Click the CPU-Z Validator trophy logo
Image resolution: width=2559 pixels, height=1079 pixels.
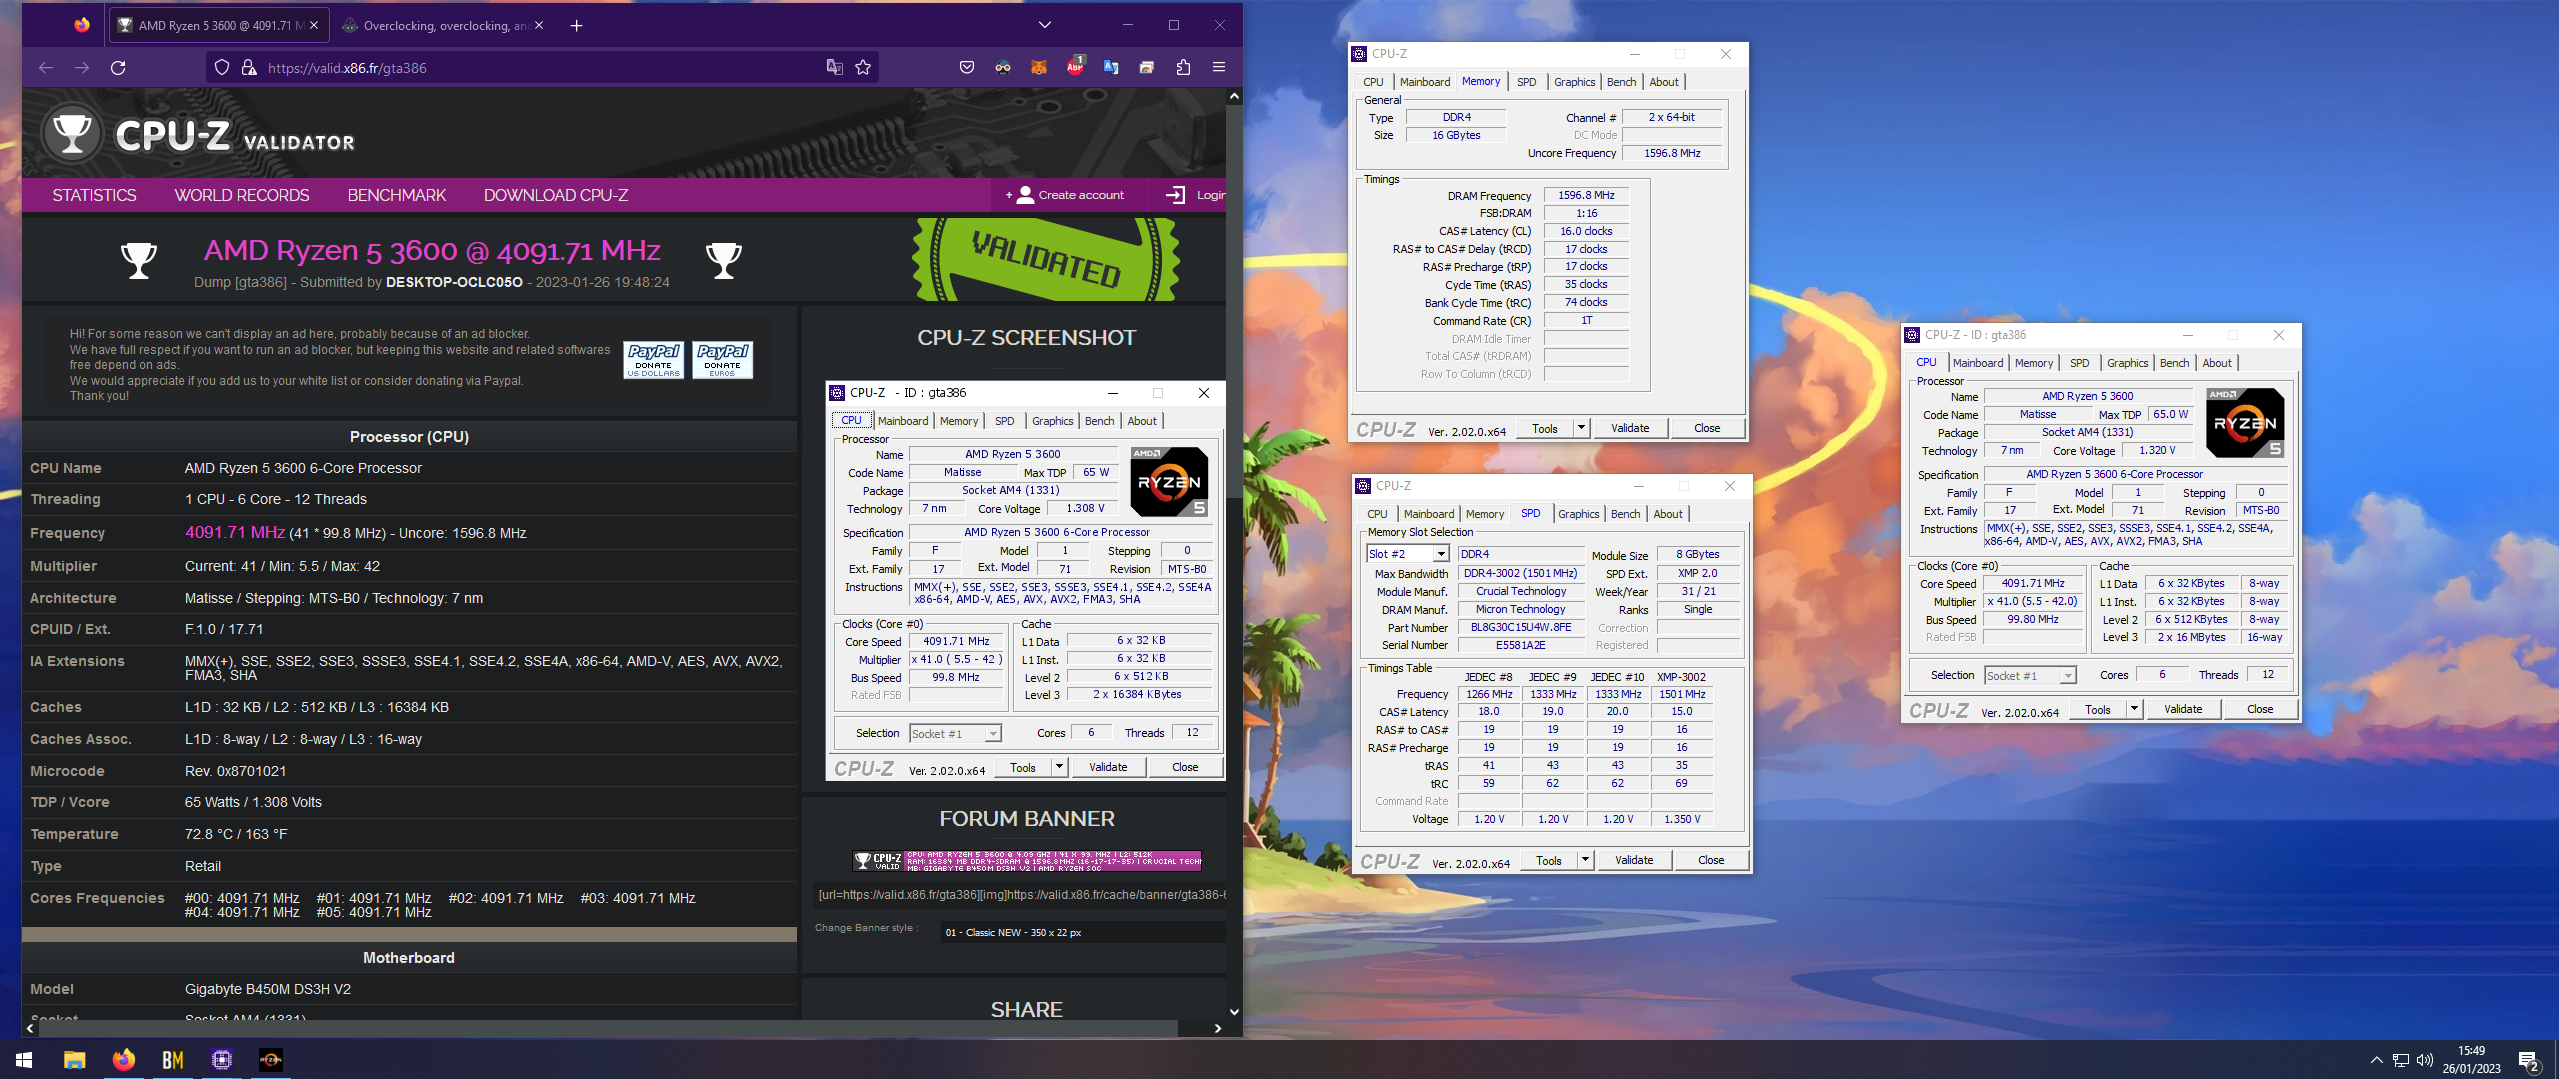point(72,134)
